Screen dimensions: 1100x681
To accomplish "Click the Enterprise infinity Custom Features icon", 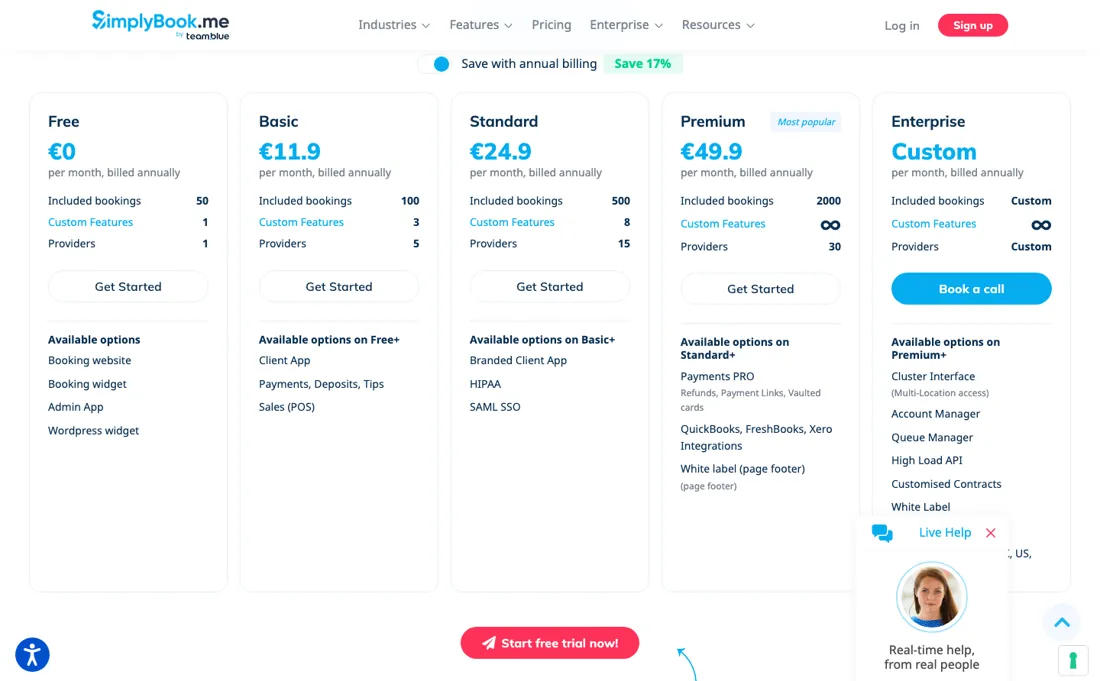I will (1041, 225).
